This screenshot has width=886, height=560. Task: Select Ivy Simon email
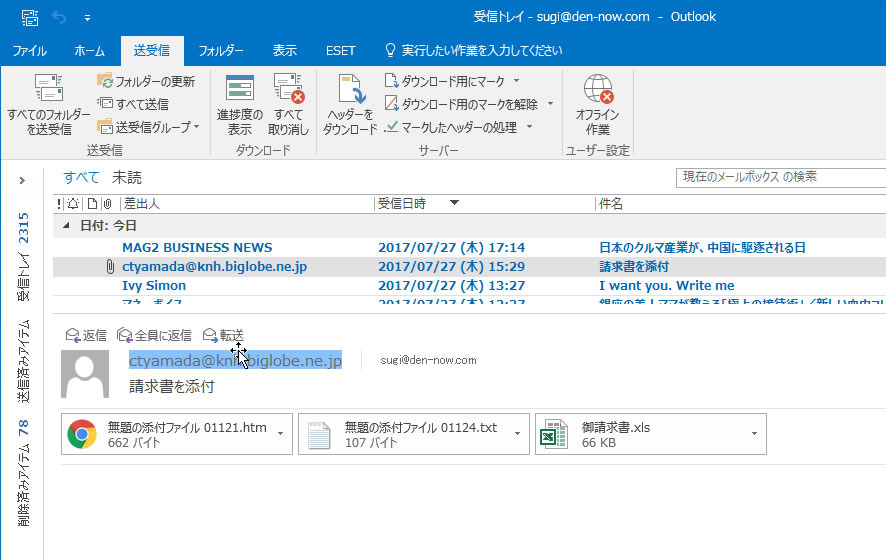point(469,286)
